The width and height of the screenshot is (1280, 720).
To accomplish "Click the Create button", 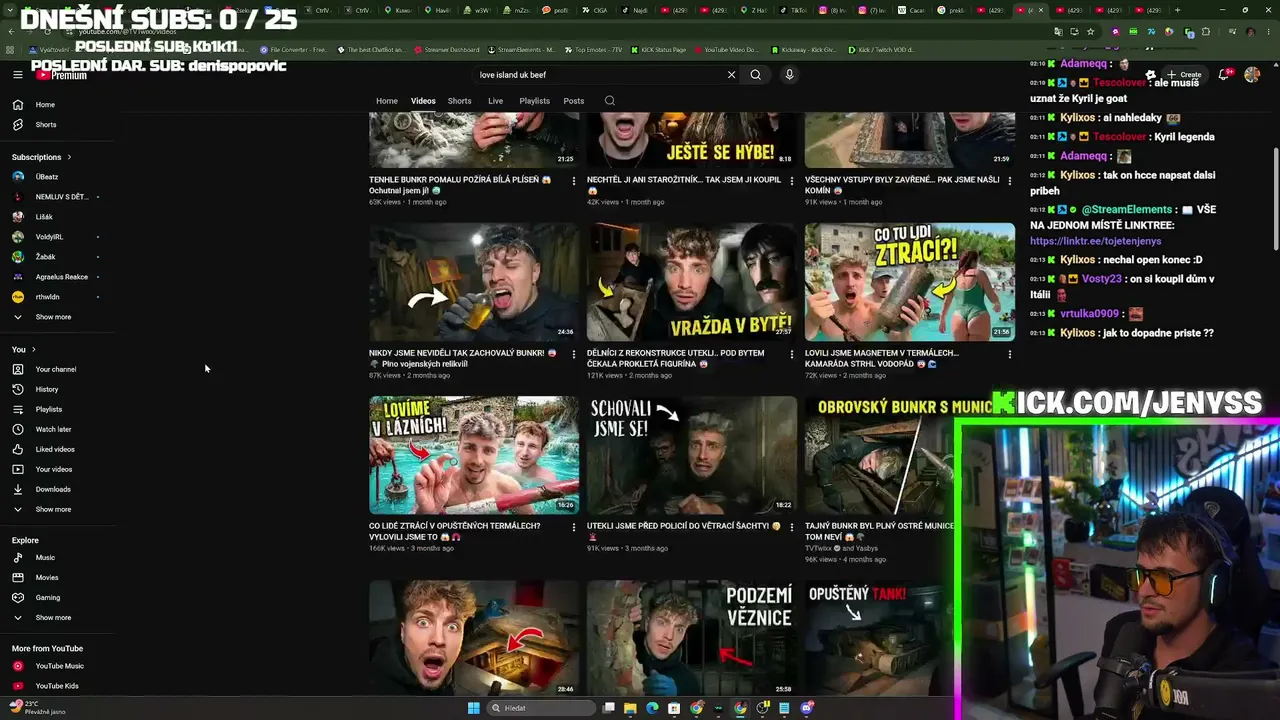I will (1184, 75).
